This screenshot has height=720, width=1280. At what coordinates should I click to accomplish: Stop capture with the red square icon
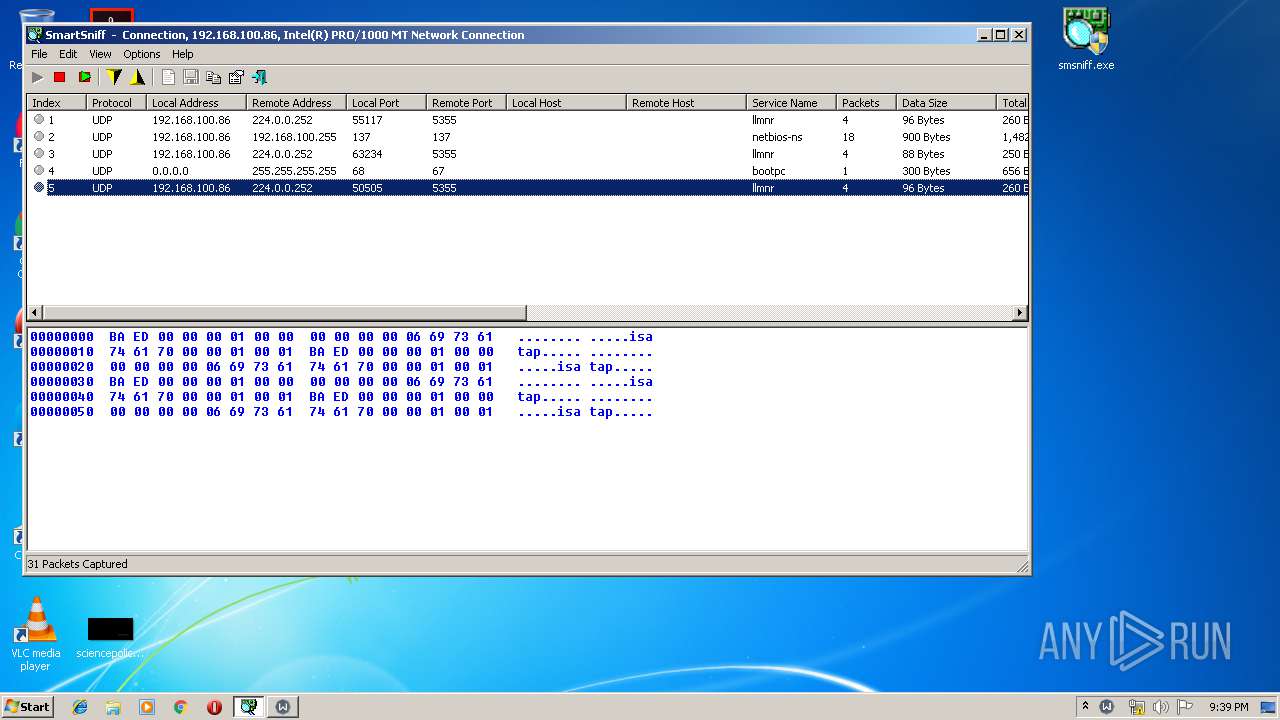tap(59, 77)
